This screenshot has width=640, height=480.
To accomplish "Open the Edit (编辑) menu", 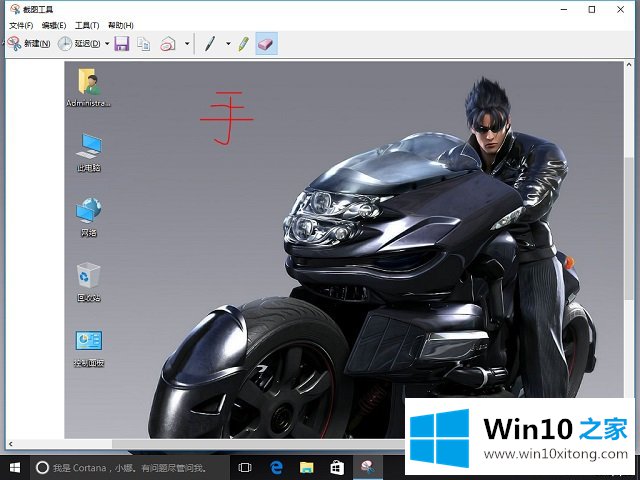I will tap(54, 25).
